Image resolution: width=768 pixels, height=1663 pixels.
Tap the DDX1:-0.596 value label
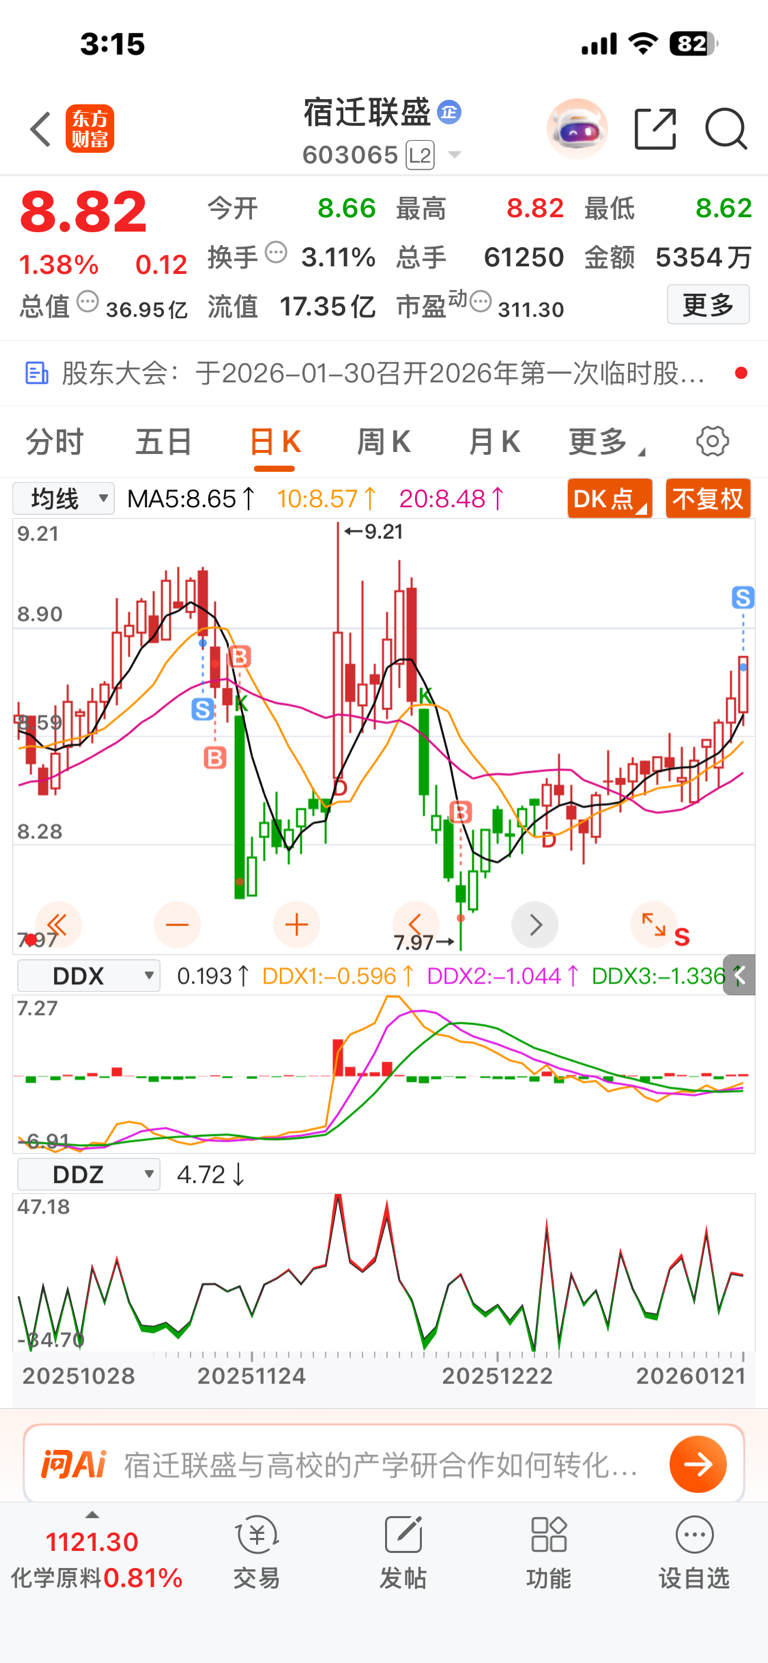338,976
